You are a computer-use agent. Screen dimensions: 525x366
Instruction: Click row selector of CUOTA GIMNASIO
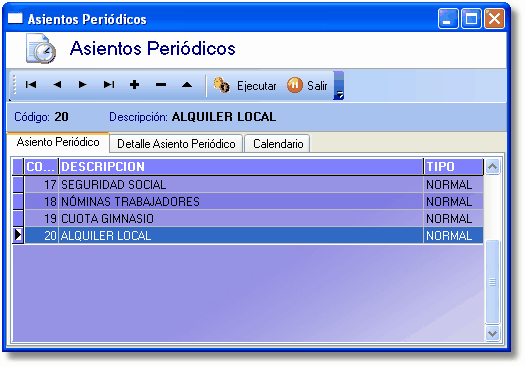click(18, 219)
